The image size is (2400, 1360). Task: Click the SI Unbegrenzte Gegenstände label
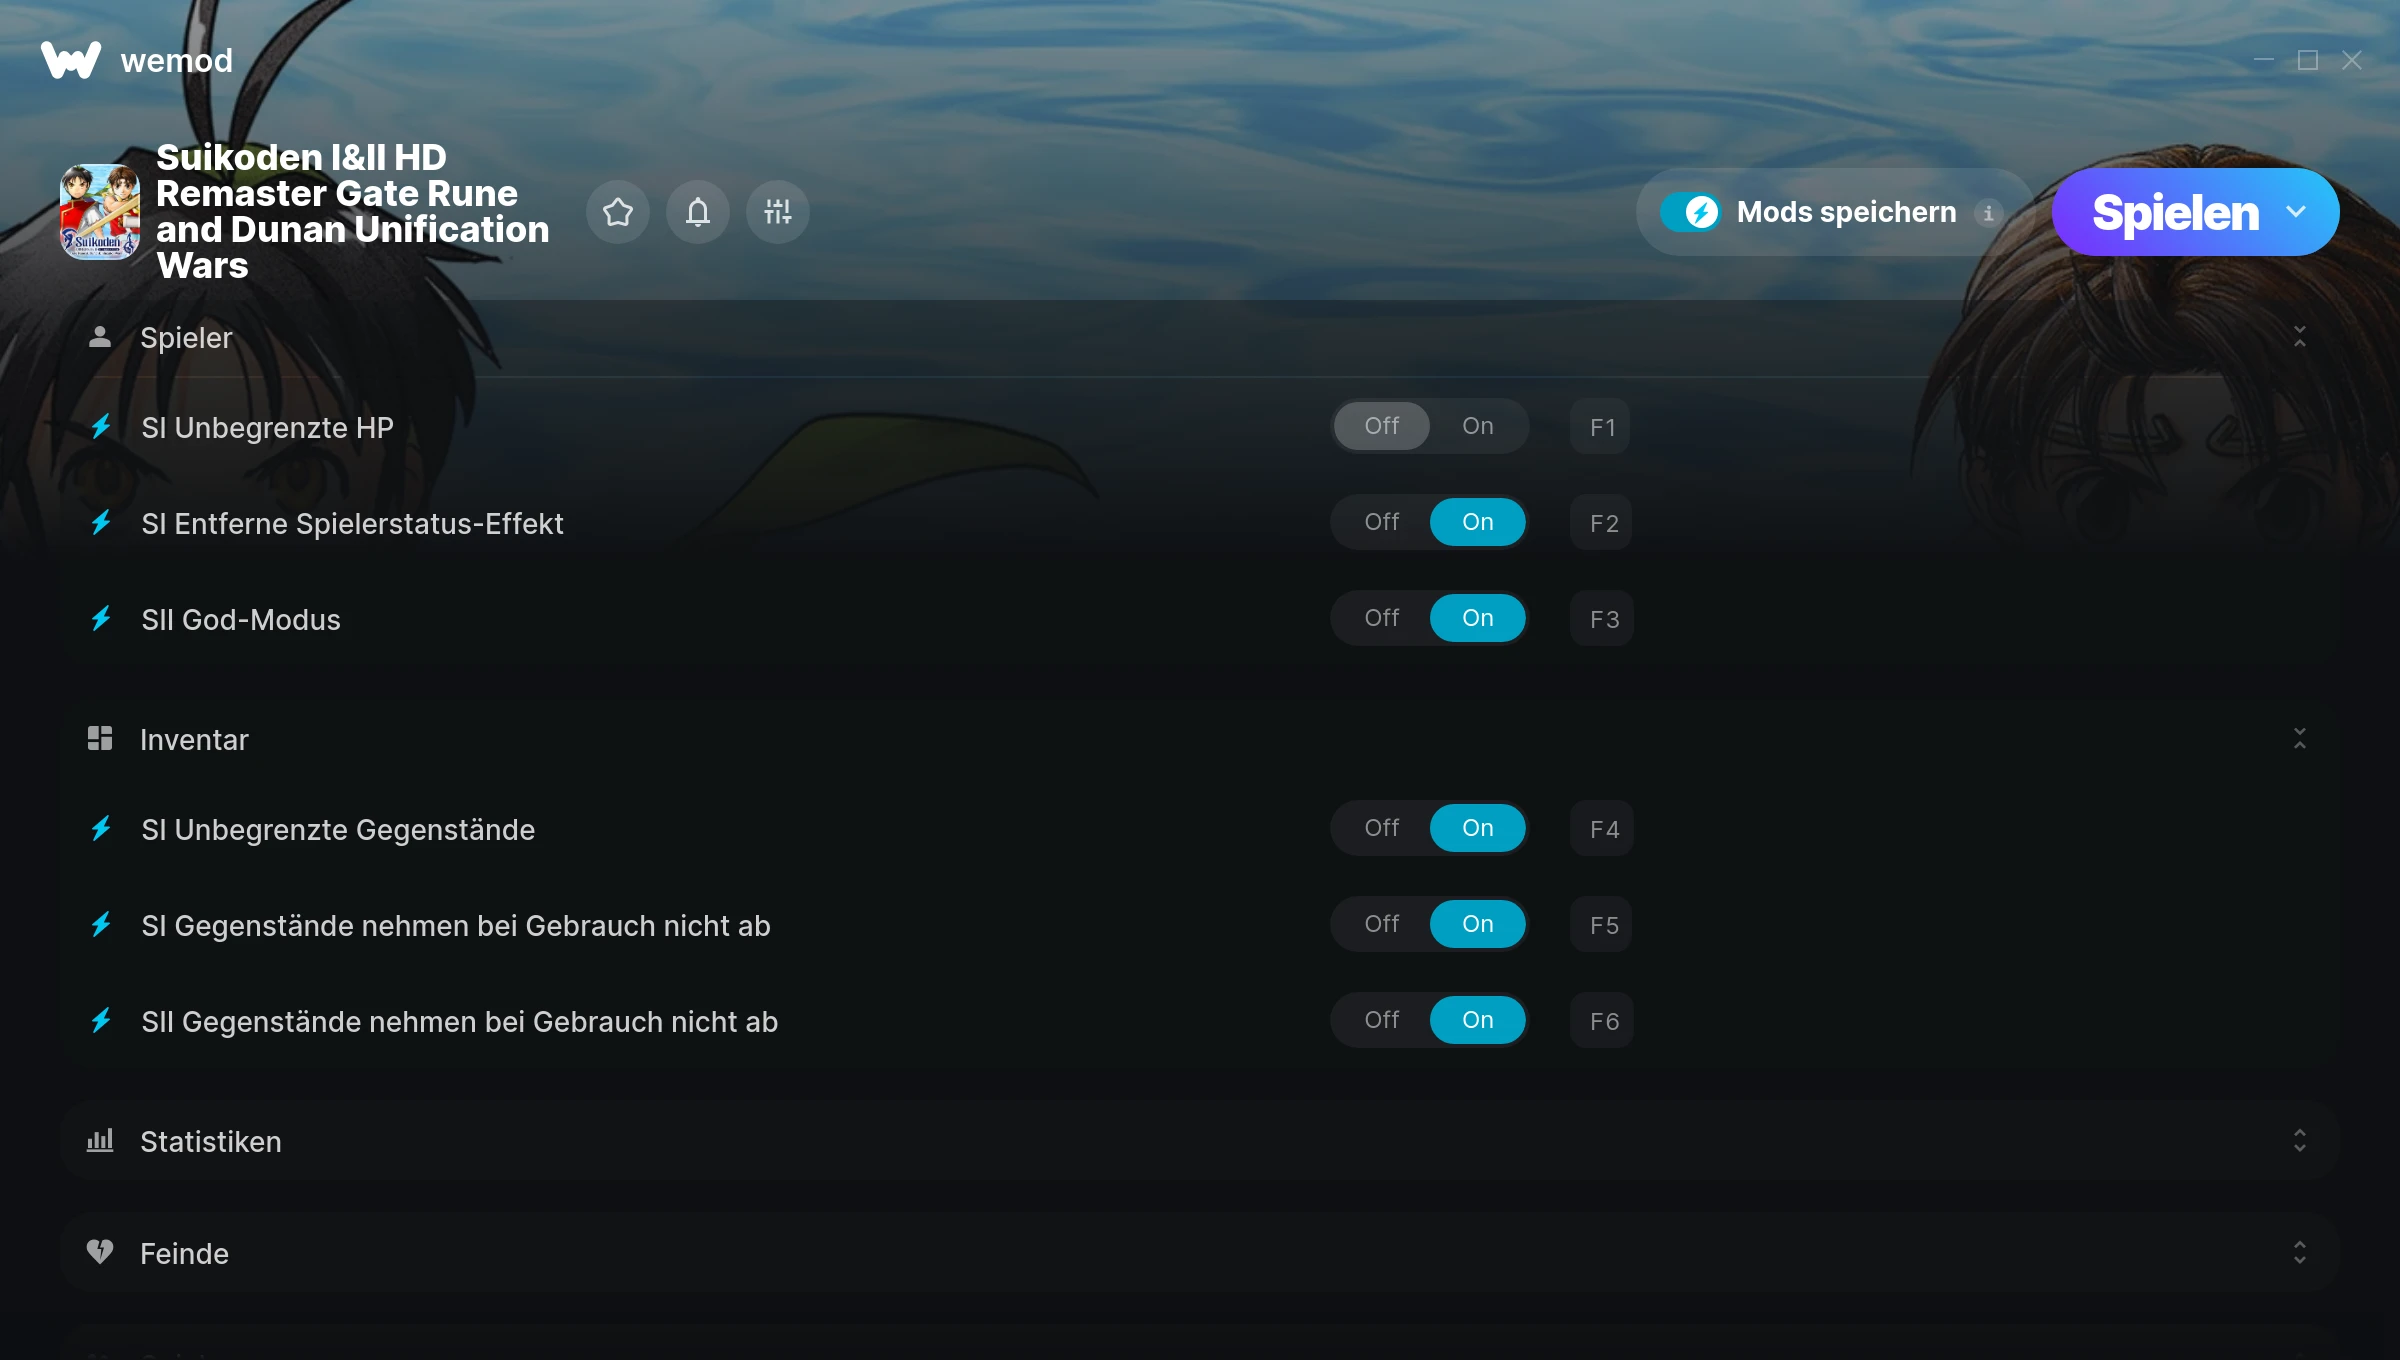[338, 830]
